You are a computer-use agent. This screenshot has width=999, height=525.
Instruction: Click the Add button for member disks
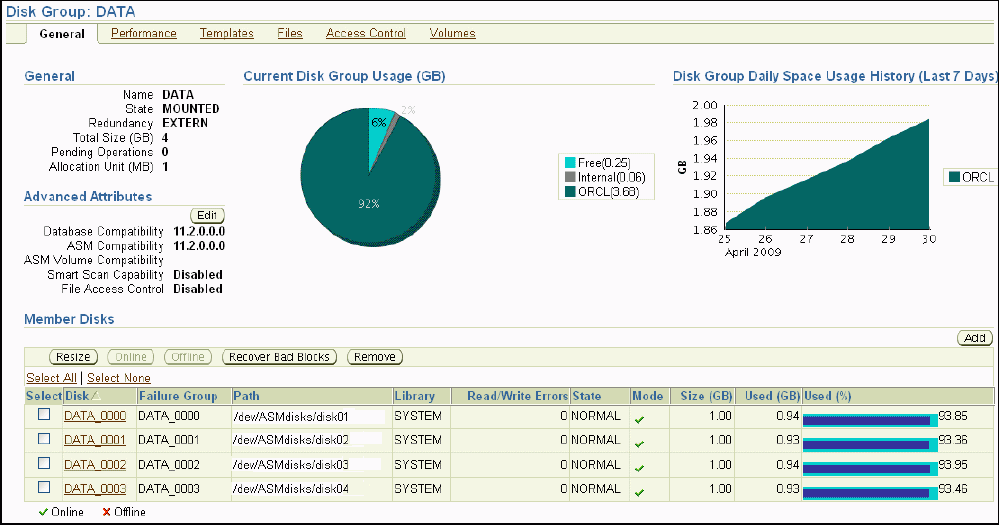point(974,338)
